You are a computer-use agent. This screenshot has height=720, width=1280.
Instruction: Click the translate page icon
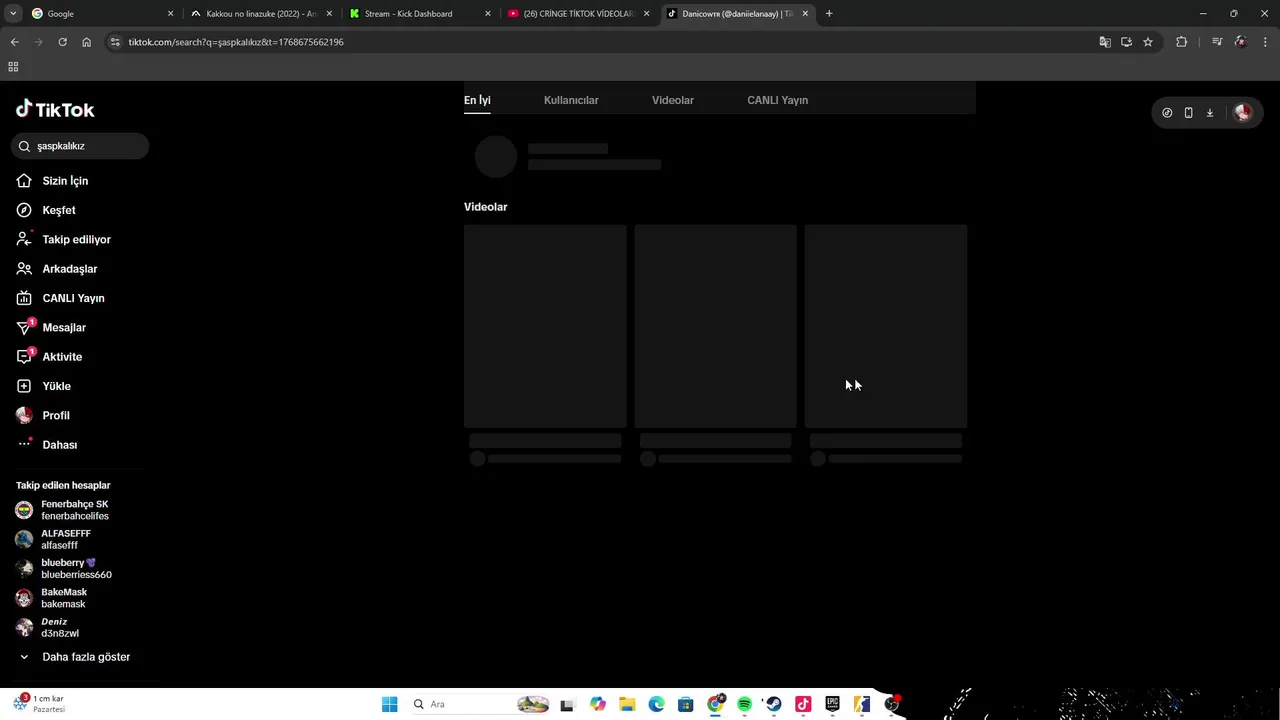1105,42
